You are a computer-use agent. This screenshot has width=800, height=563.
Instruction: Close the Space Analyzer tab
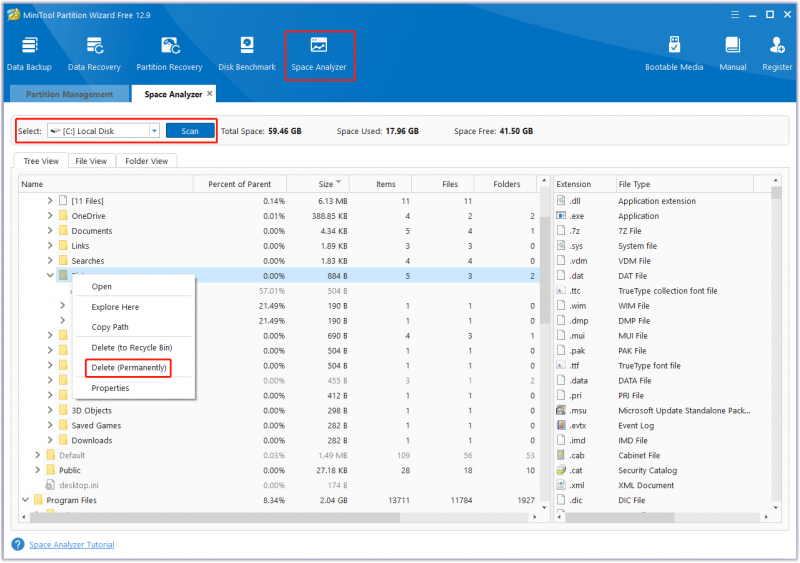(210, 93)
